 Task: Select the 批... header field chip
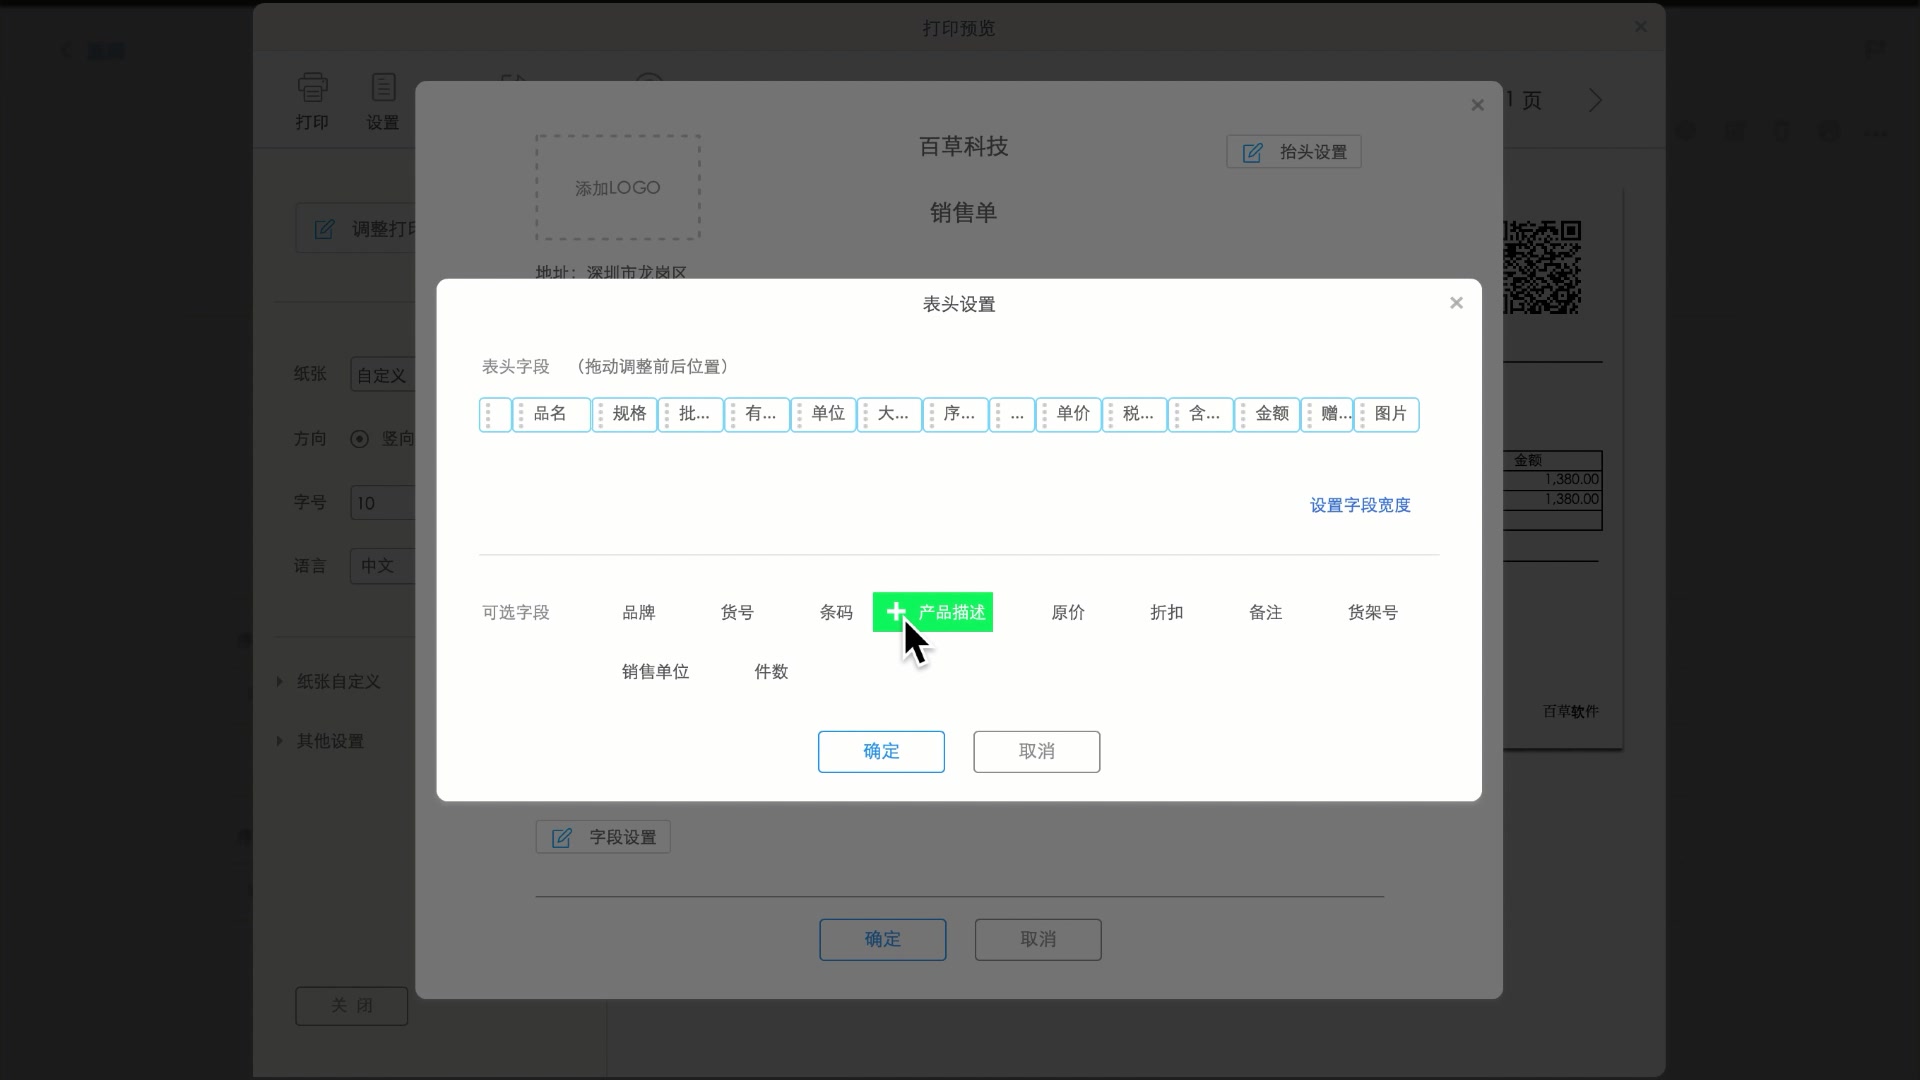point(691,414)
